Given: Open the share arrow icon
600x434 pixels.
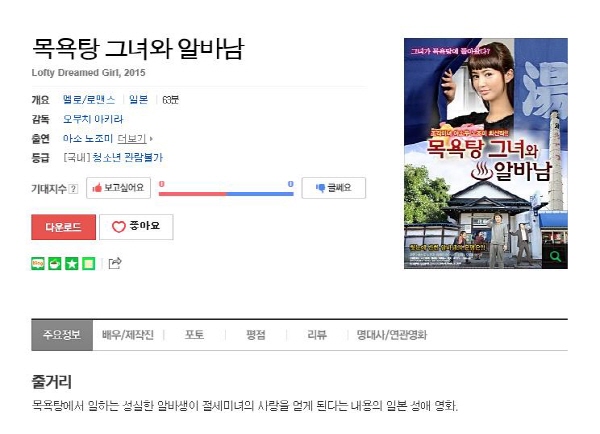Looking at the screenshot, I should (x=115, y=263).
